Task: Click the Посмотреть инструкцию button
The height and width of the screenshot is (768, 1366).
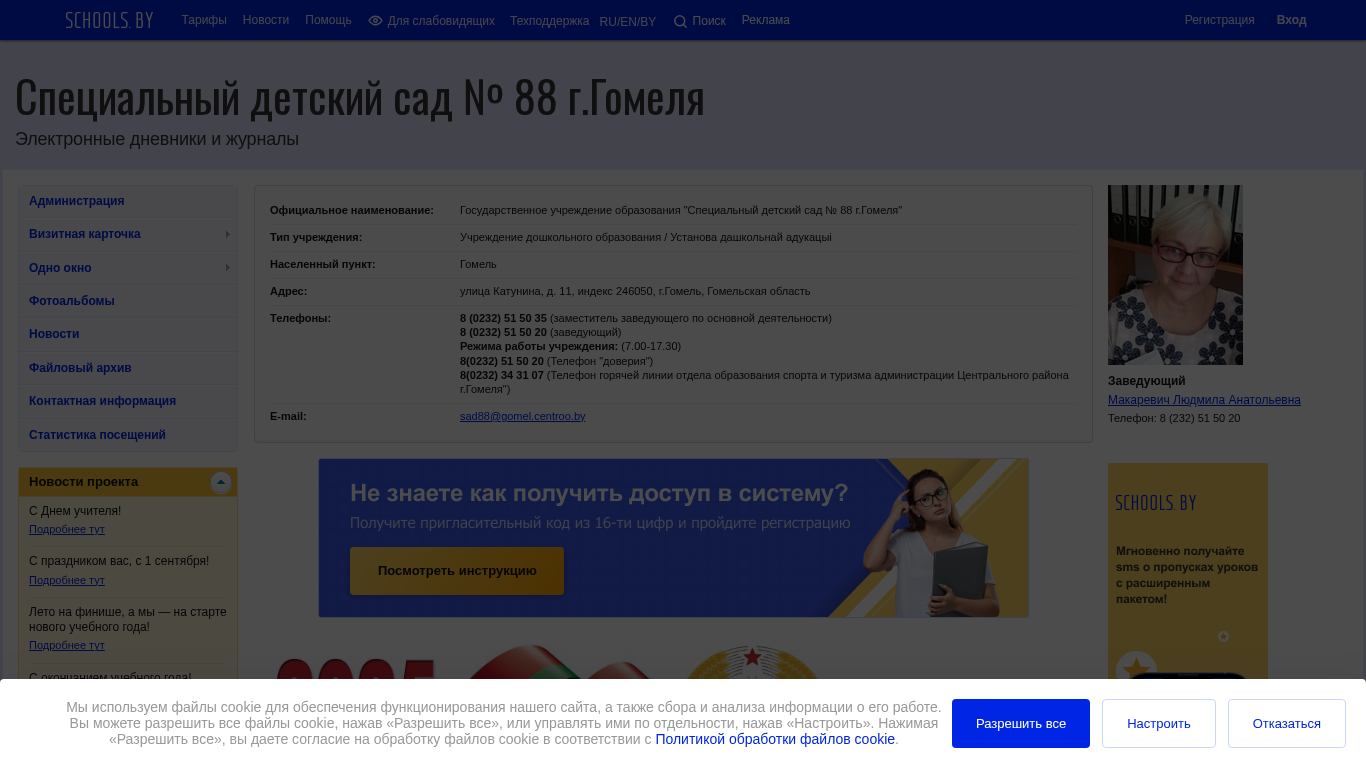Action: [457, 571]
